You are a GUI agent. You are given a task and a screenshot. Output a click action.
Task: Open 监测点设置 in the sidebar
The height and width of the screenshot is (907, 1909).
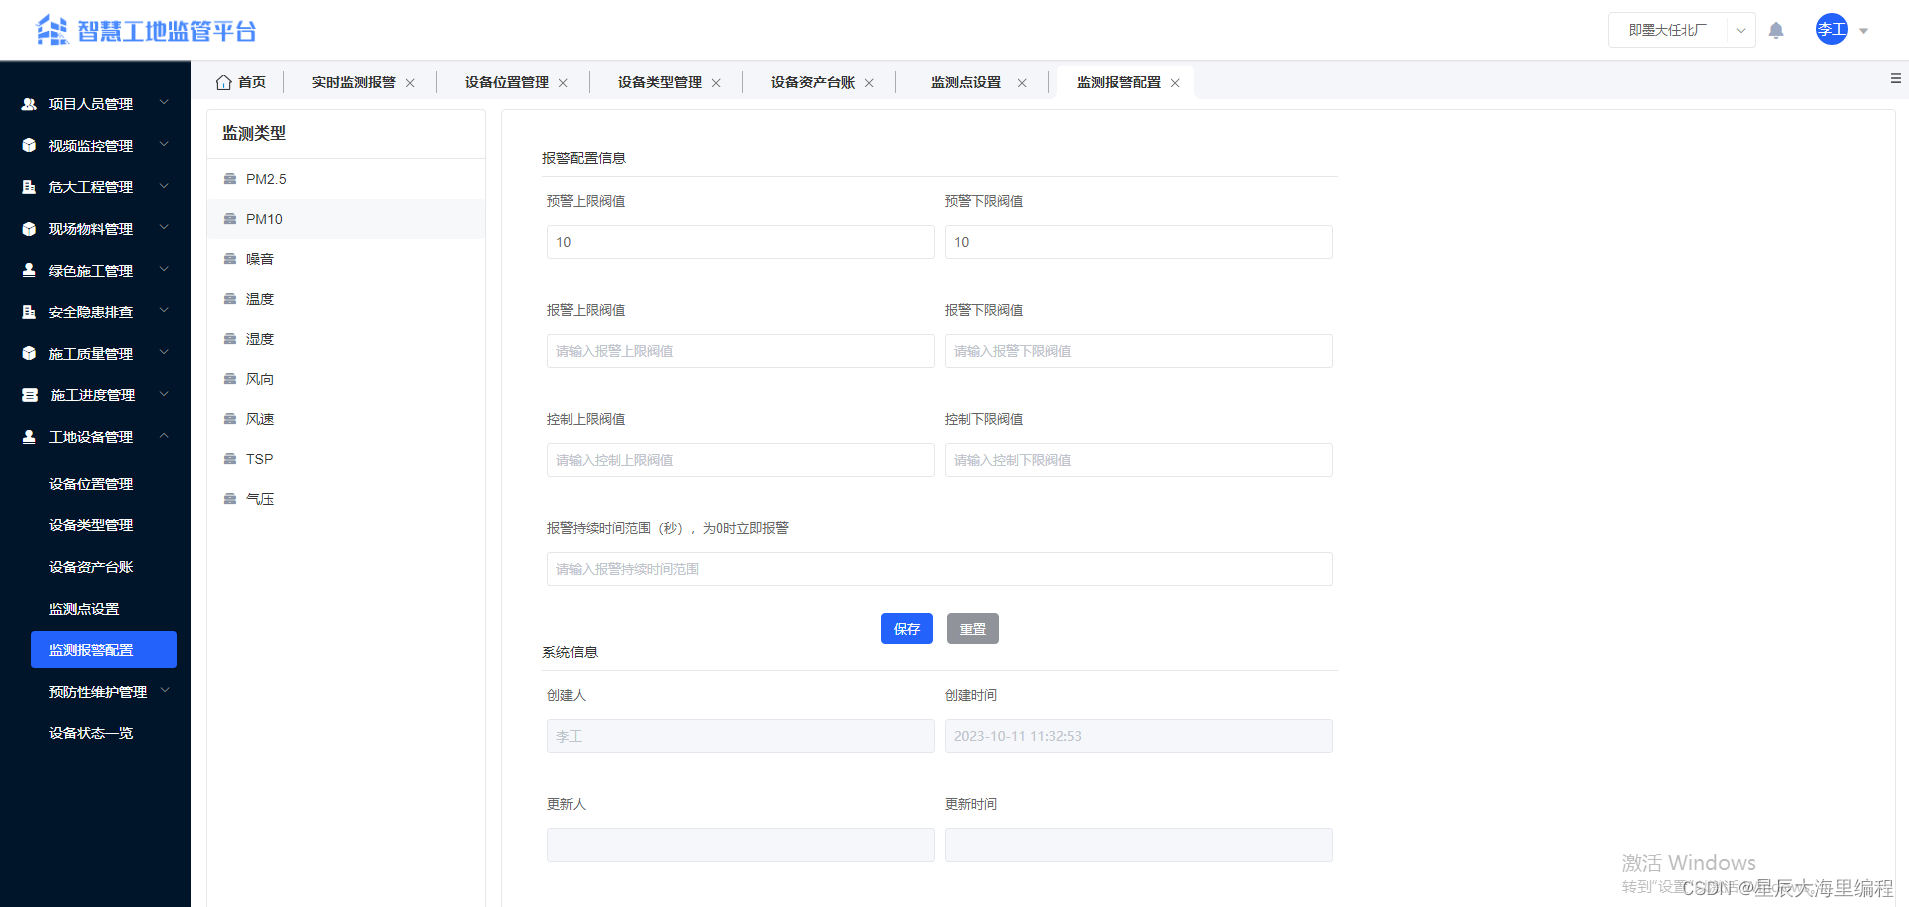point(84,609)
